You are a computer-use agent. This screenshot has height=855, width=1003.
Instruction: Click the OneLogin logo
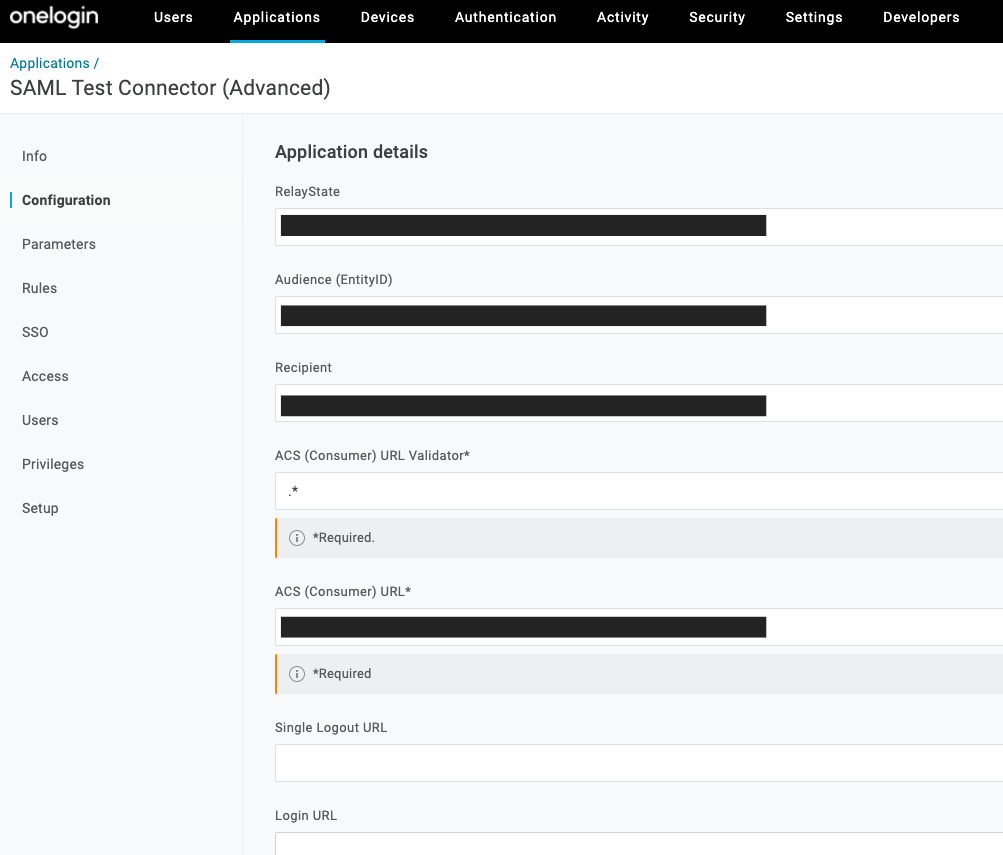[54, 17]
